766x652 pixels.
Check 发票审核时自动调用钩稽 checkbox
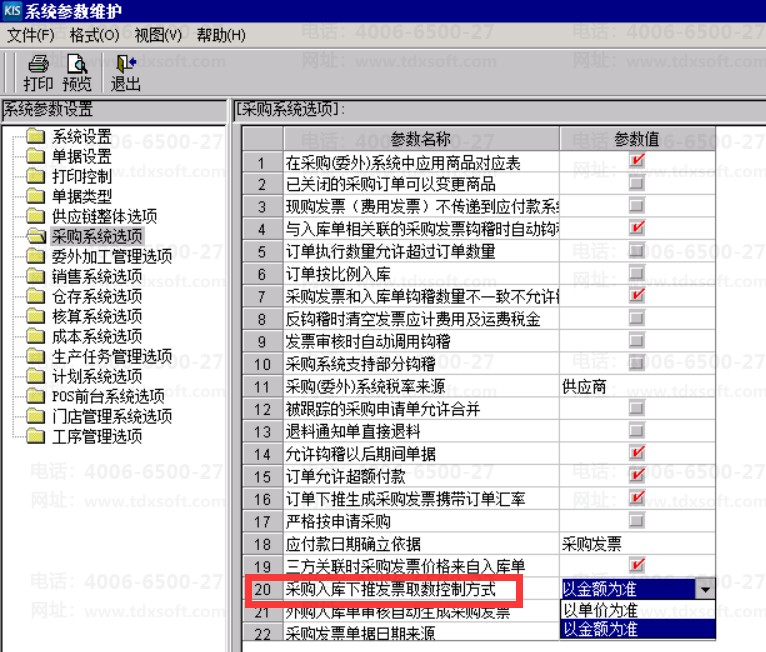click(637, 340)
